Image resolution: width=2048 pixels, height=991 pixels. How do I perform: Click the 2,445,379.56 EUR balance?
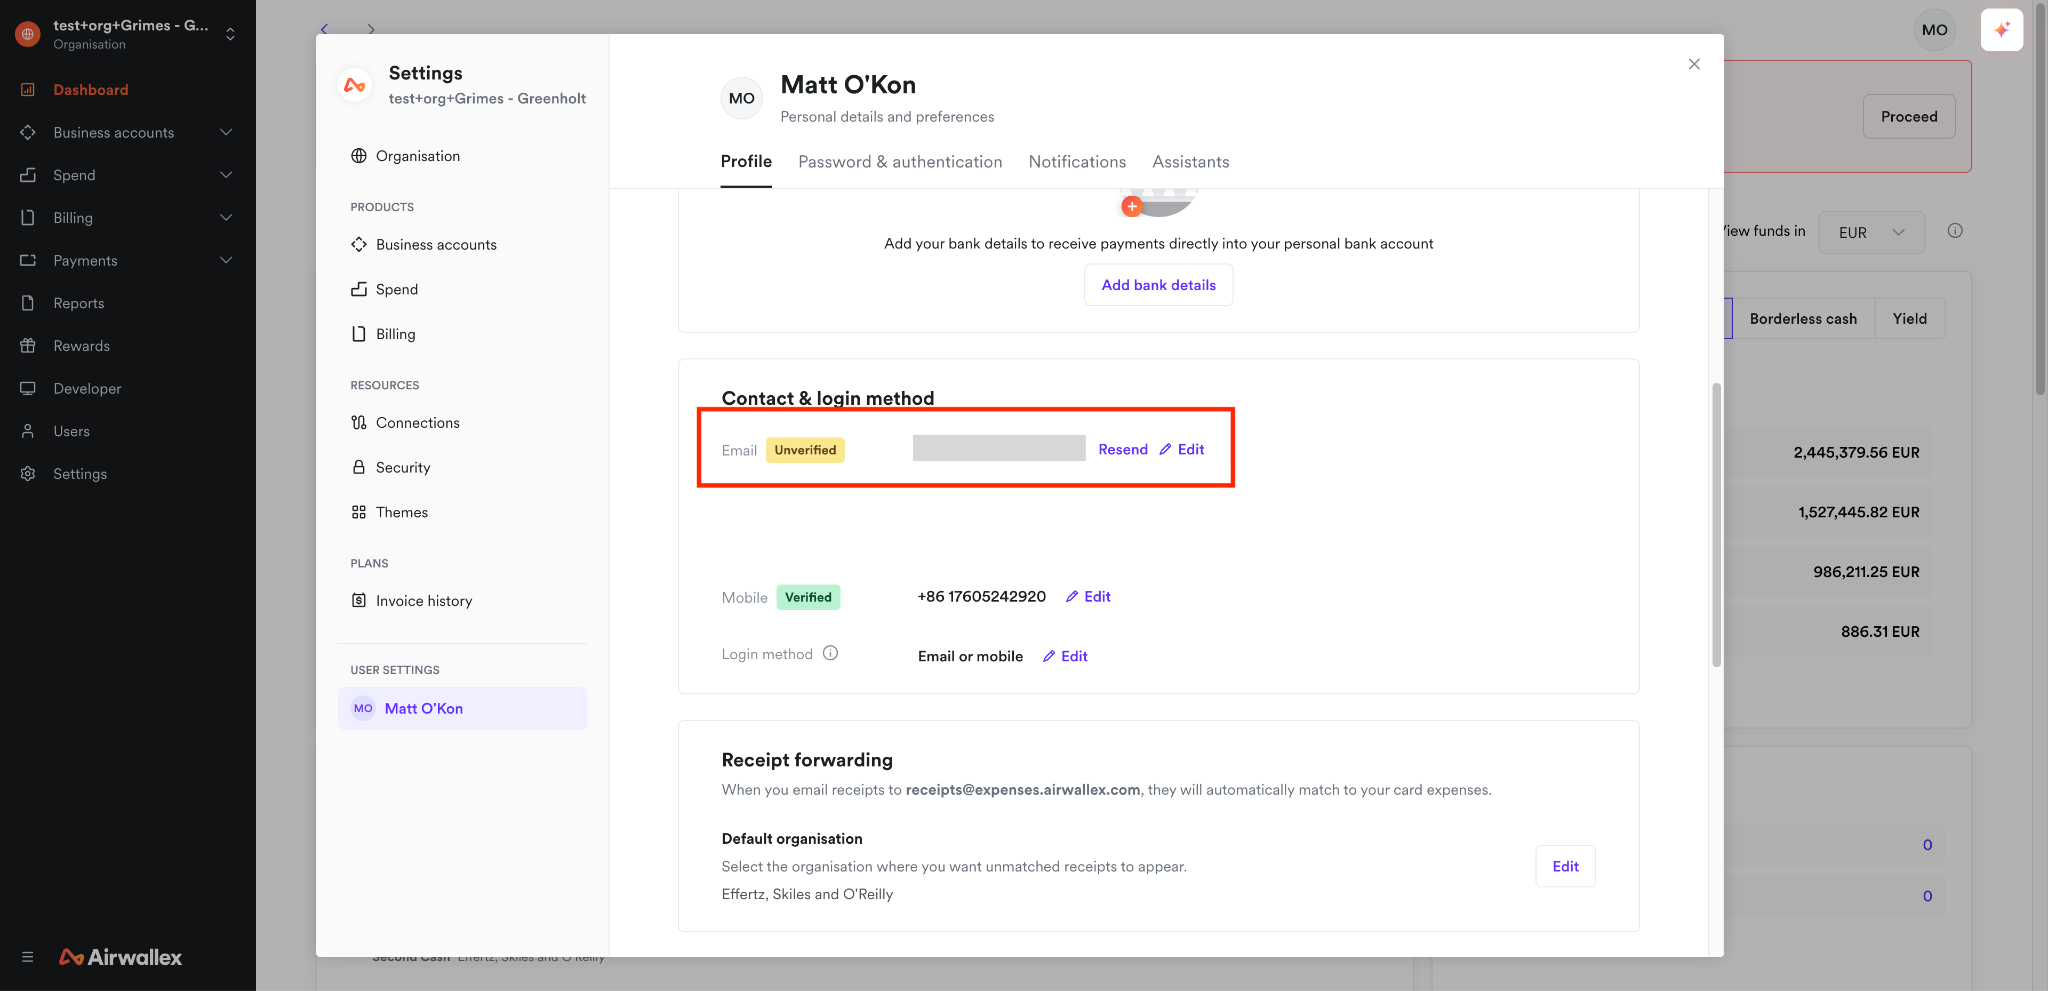[x=1856, y=453]
